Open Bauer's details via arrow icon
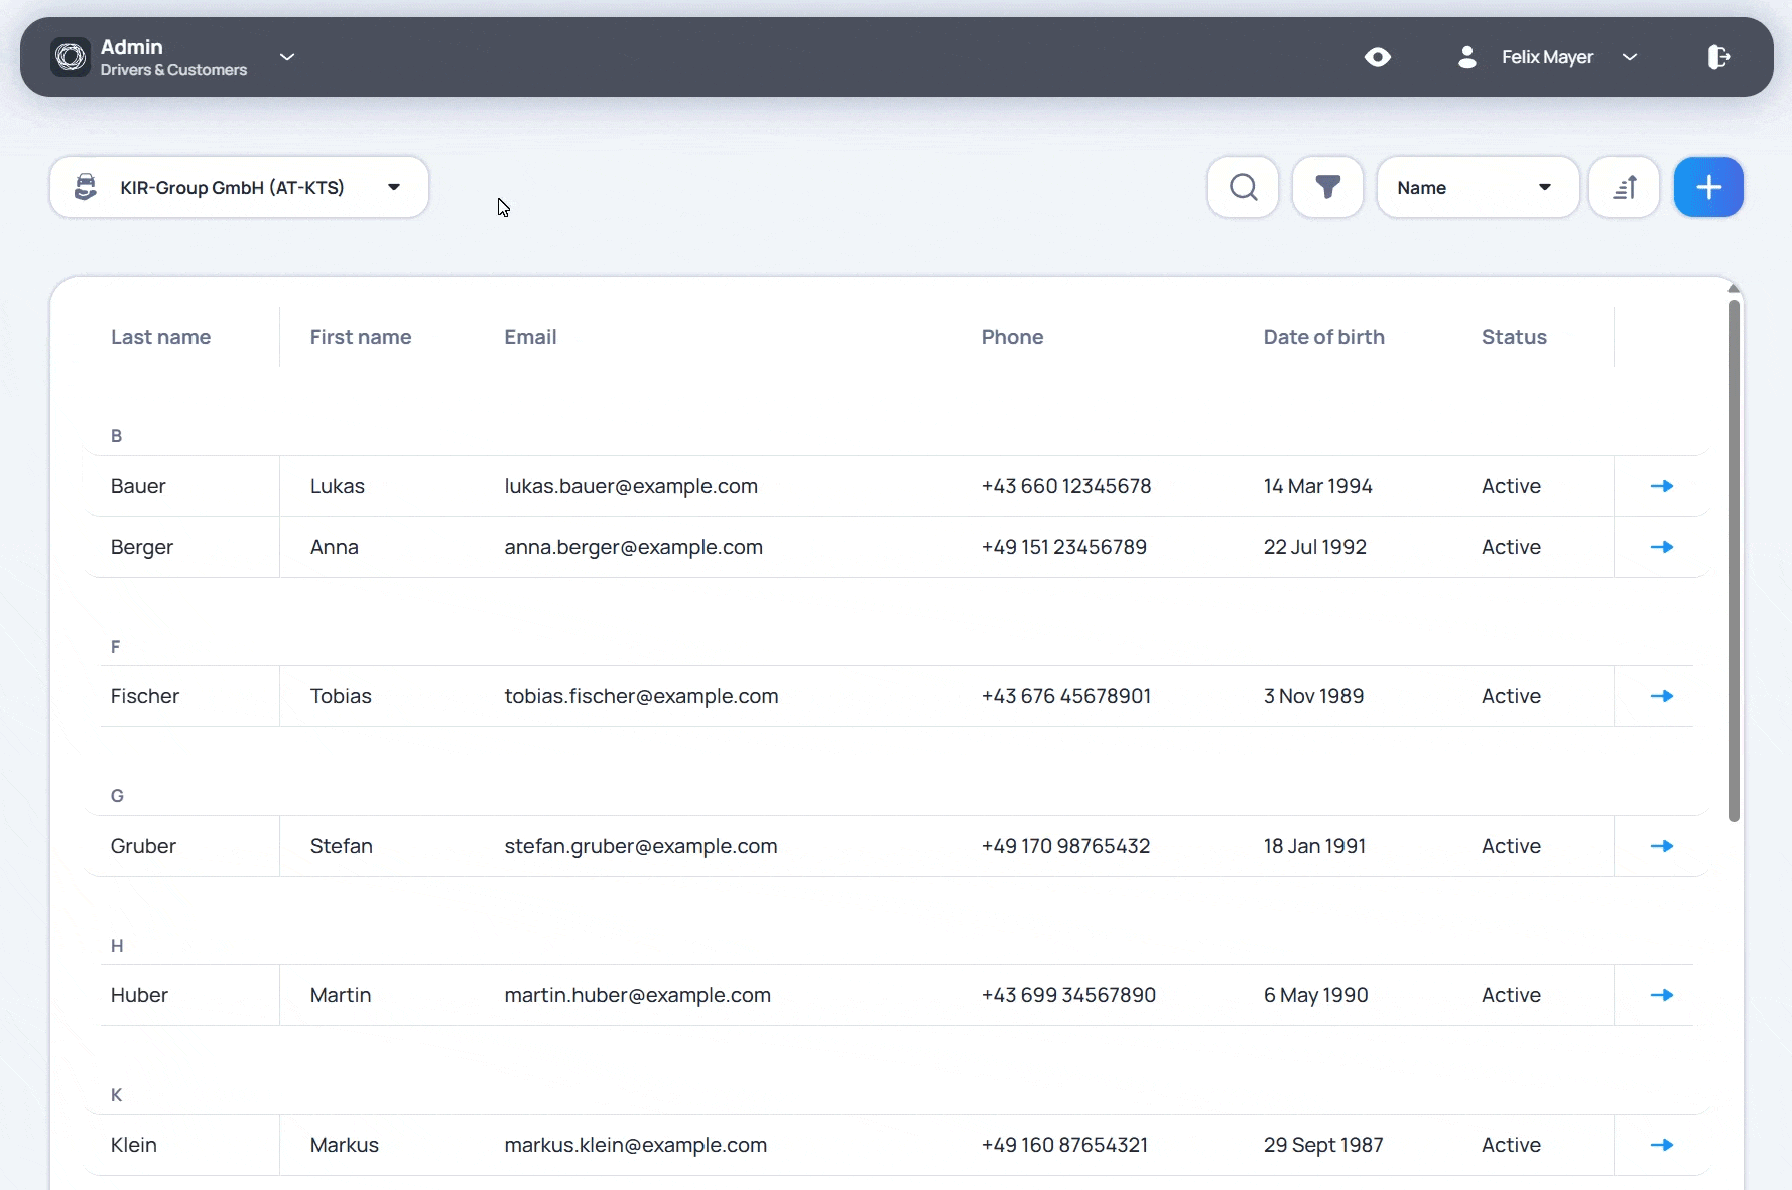 click(1662, 486)
